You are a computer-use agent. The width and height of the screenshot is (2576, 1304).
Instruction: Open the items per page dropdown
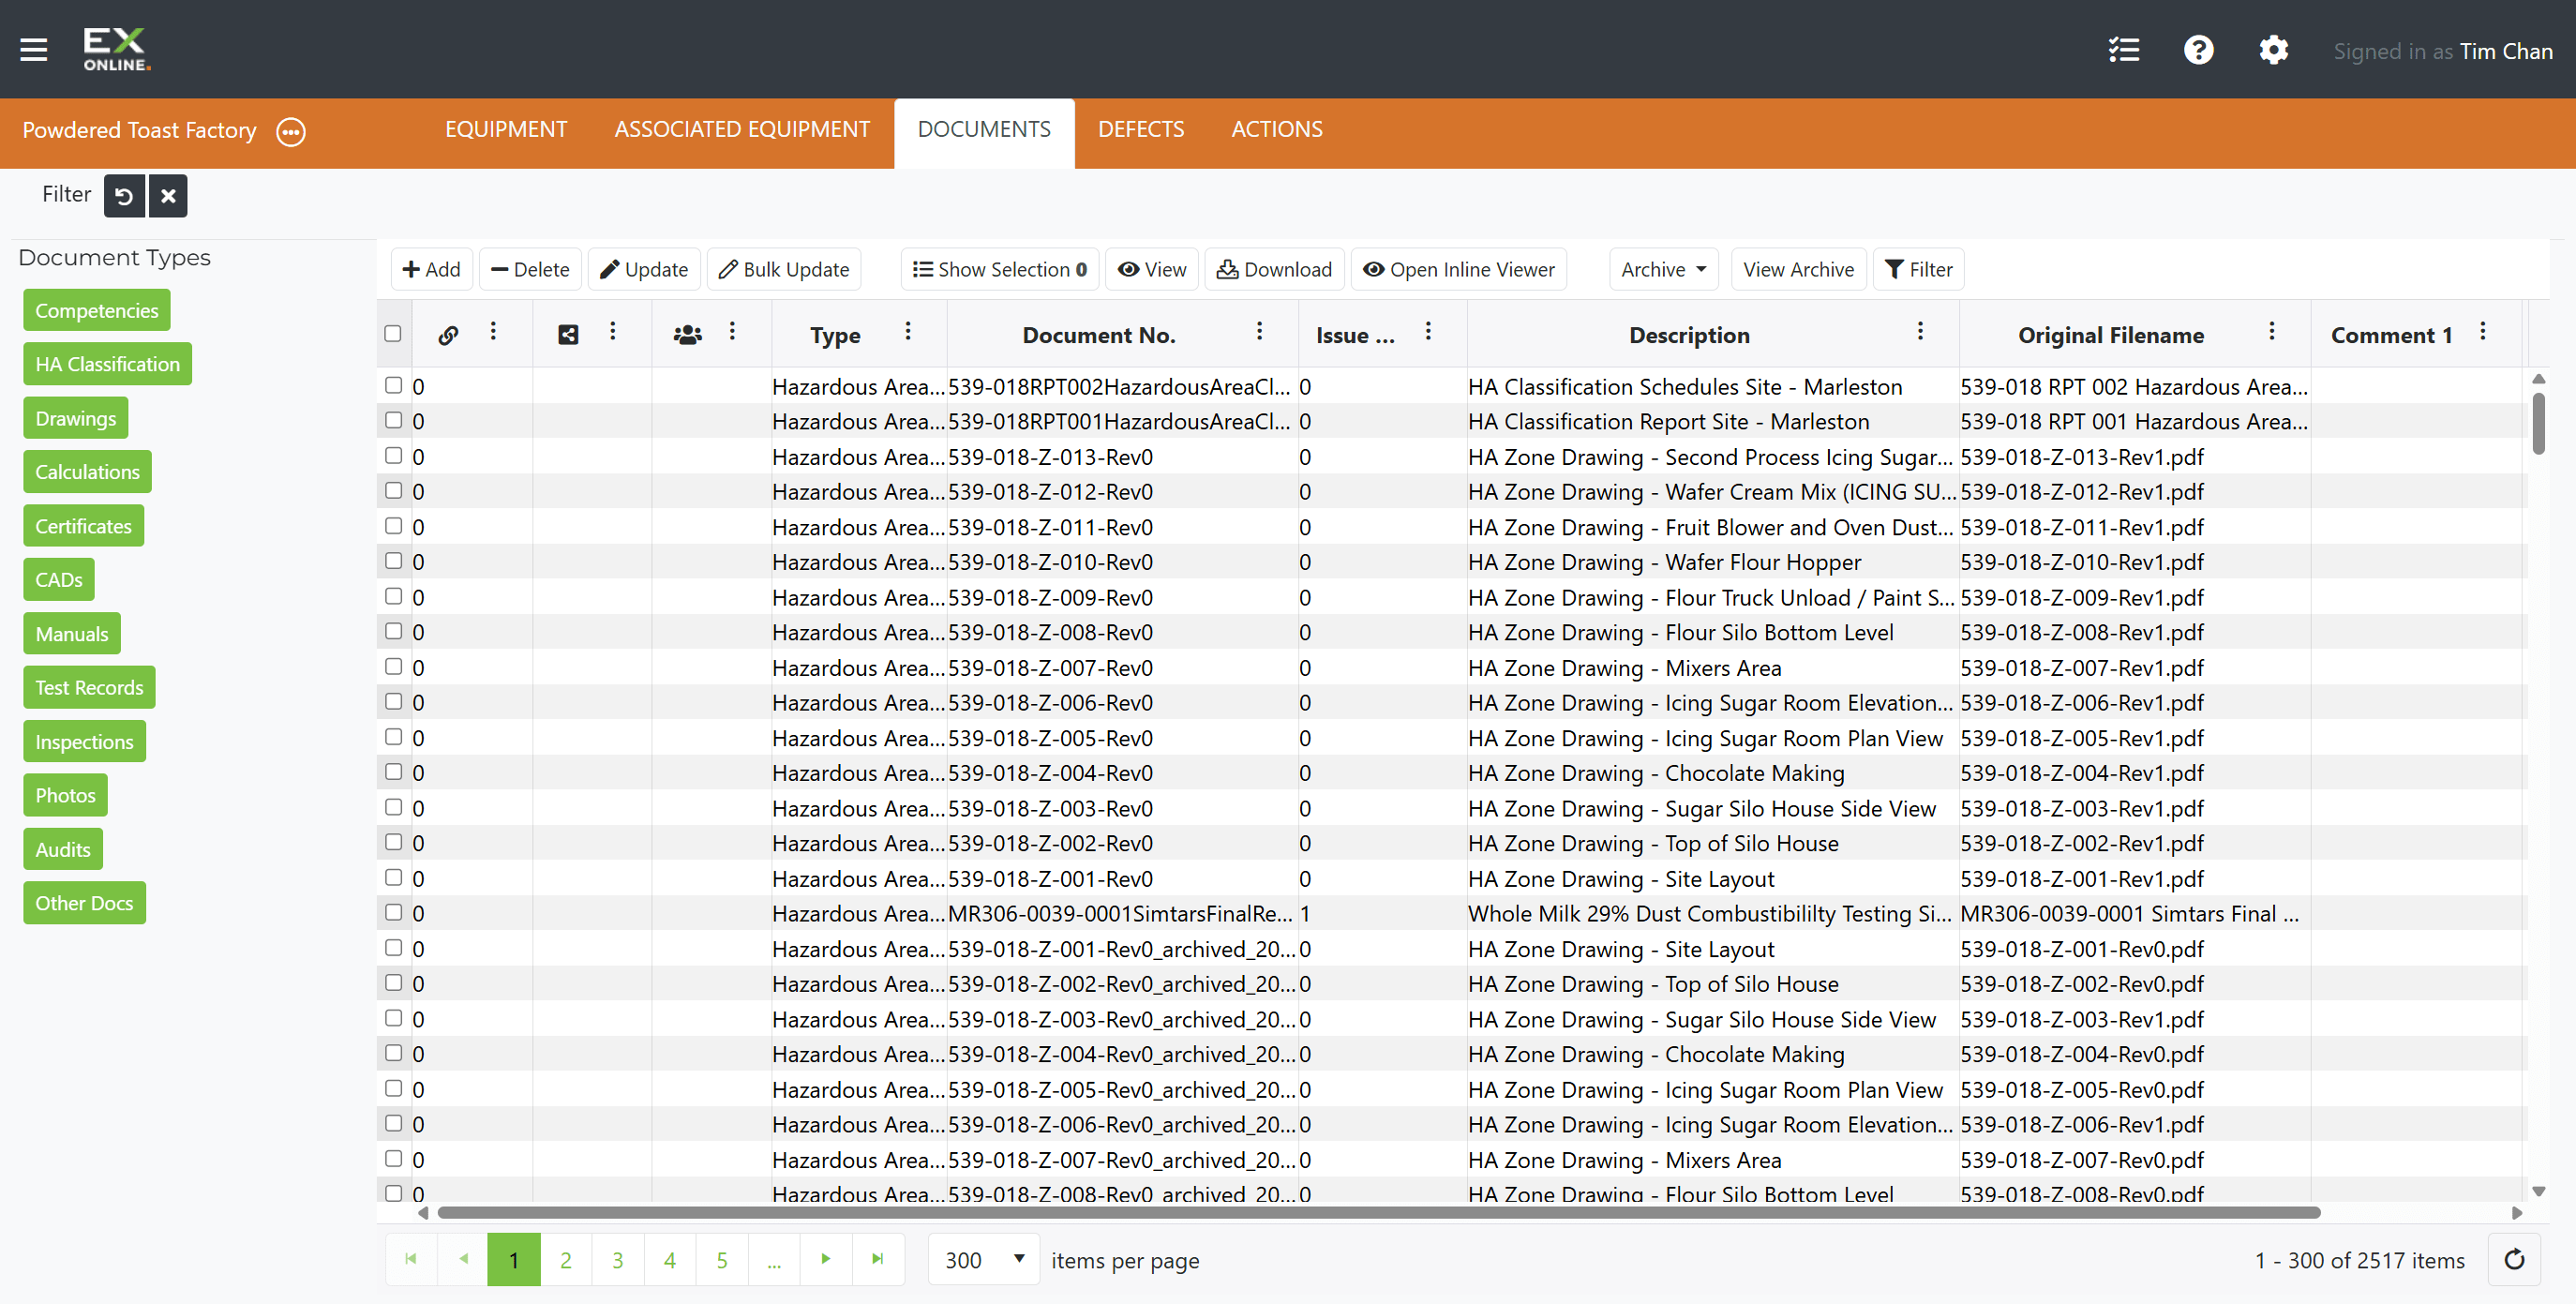(x=985, y=1259)
